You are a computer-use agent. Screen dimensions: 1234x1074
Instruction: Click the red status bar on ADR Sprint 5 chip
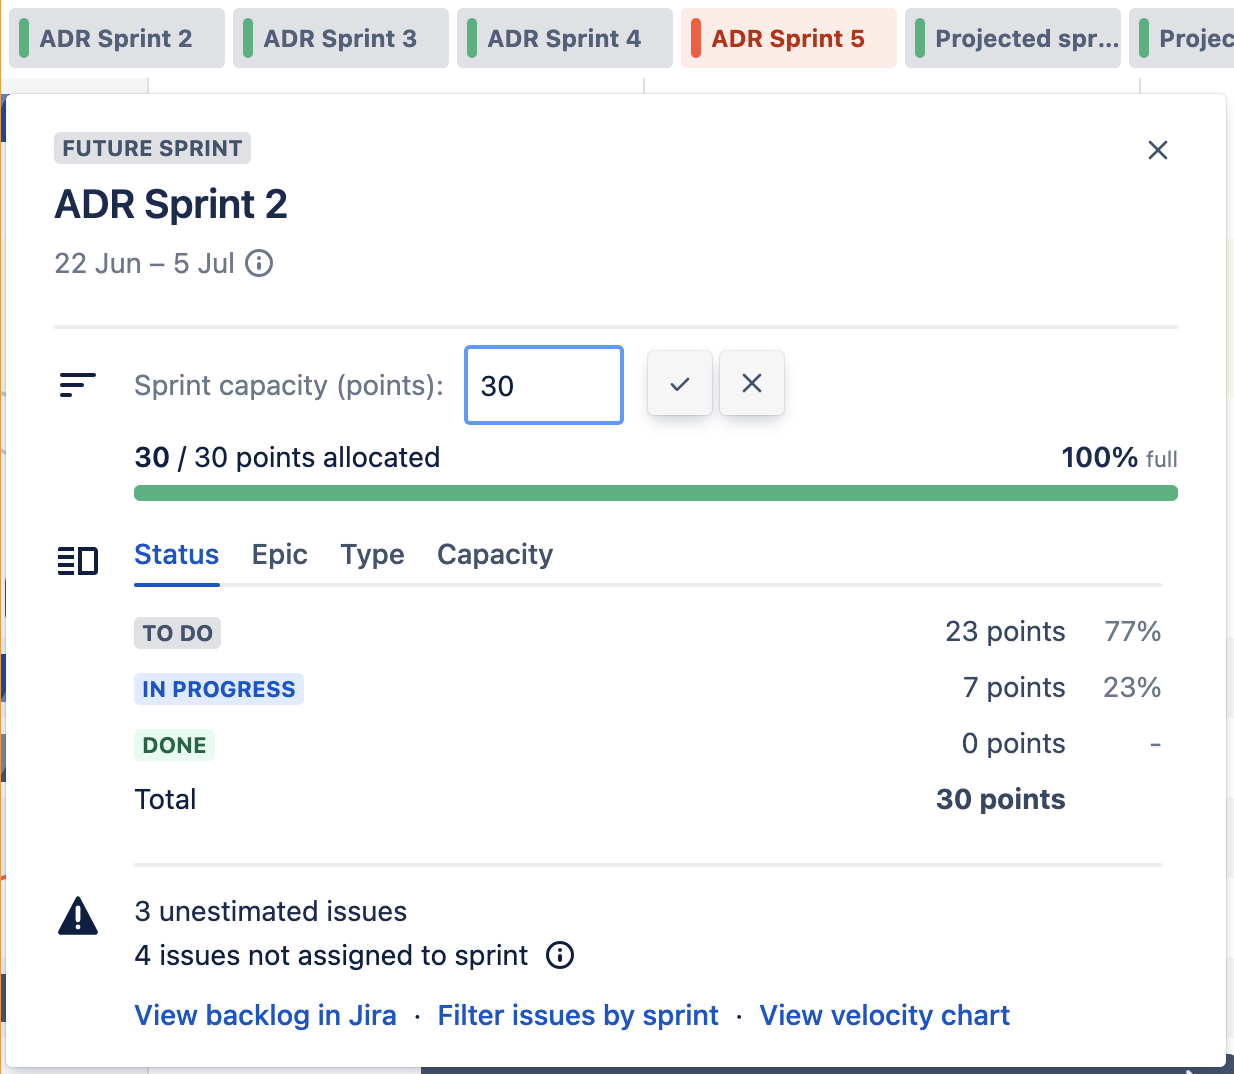[x=694, y=37]
